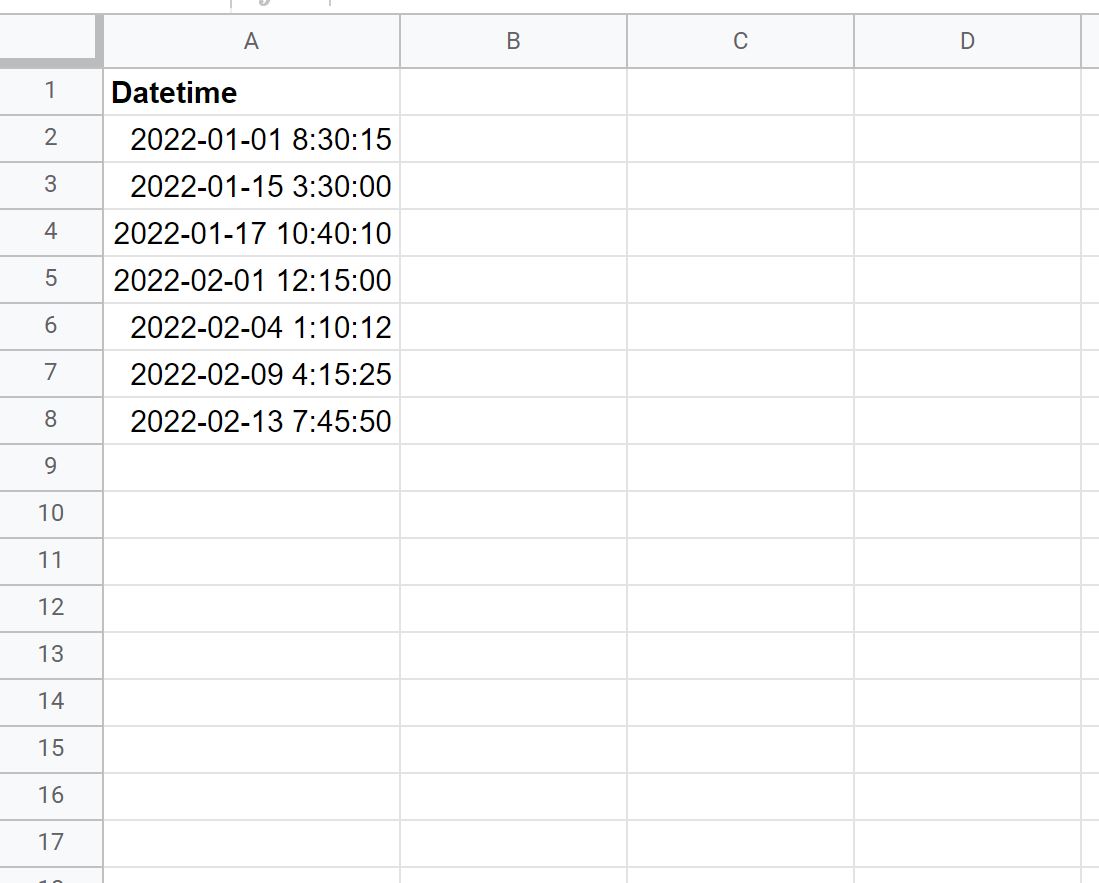The width and height of the screenshot is (1099, 883).
Task: Select row 10 header
Action: 50,513
